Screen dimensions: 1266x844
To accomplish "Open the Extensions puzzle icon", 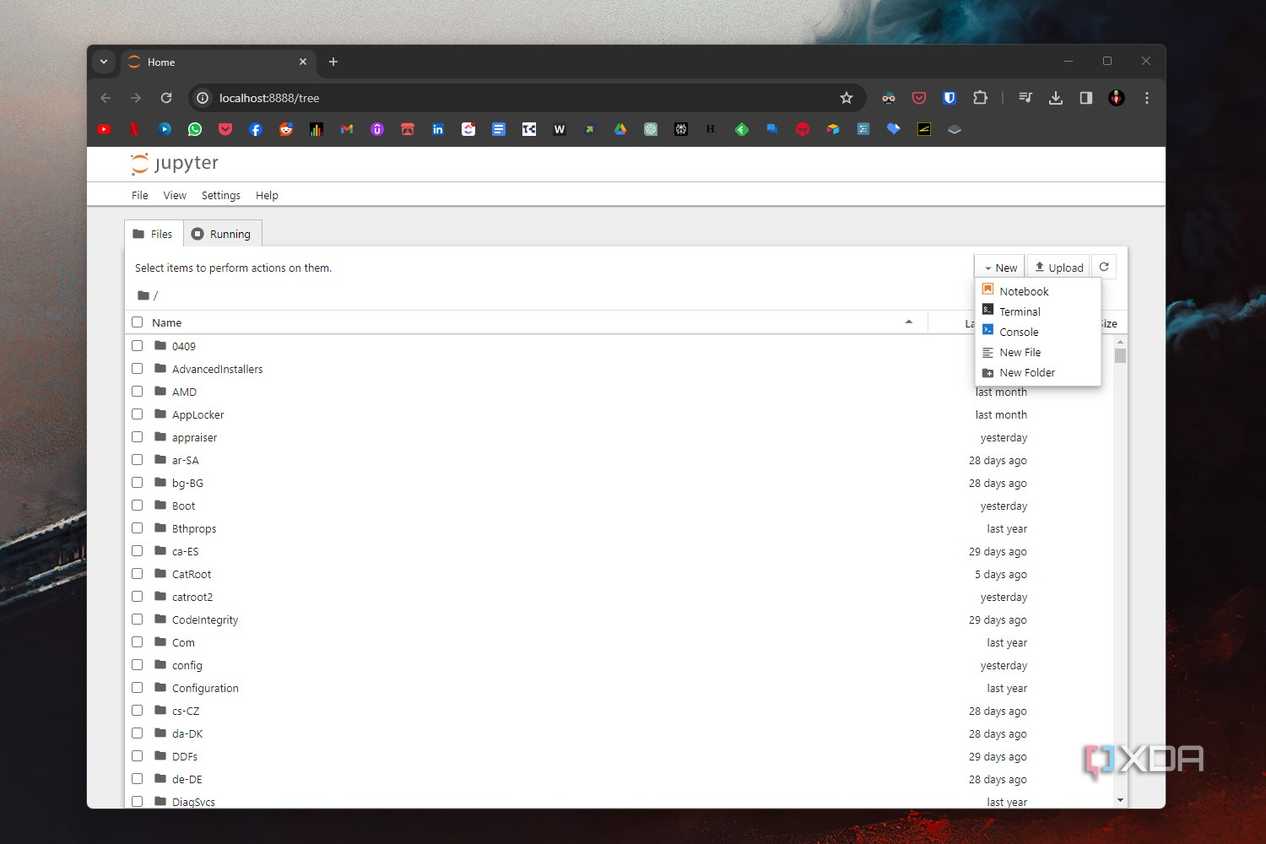I will [981, 98].
